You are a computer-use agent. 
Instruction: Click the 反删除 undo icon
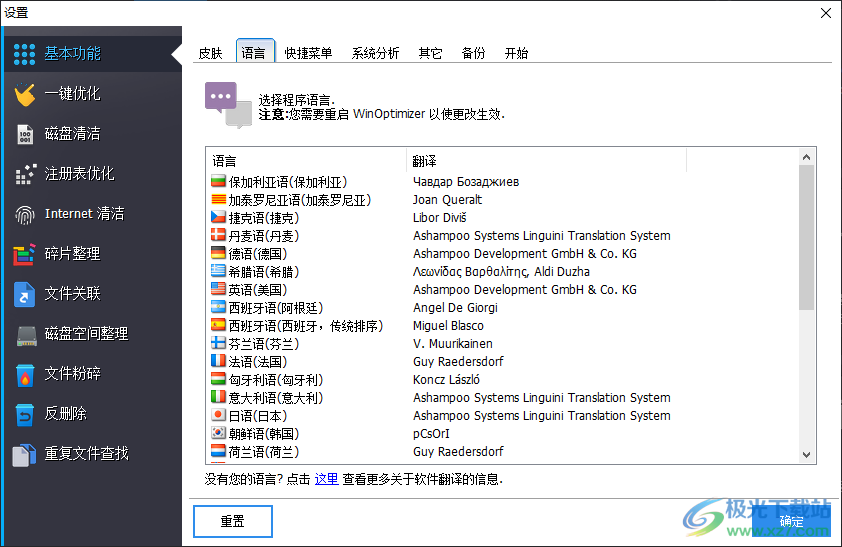click(25, 414)
